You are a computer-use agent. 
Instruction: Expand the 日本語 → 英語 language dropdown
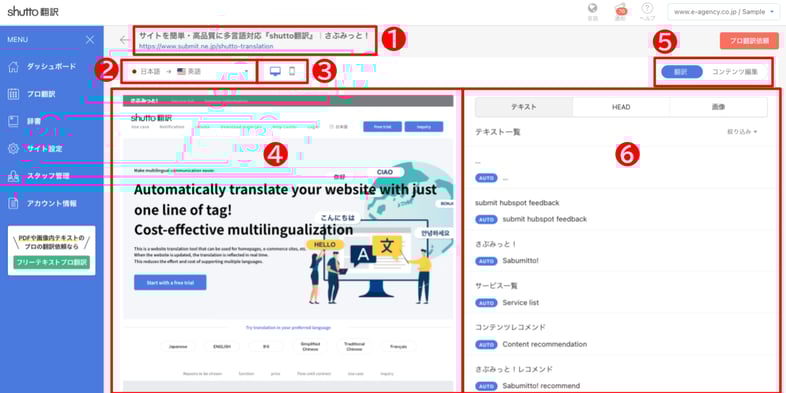tap(189, 72)
